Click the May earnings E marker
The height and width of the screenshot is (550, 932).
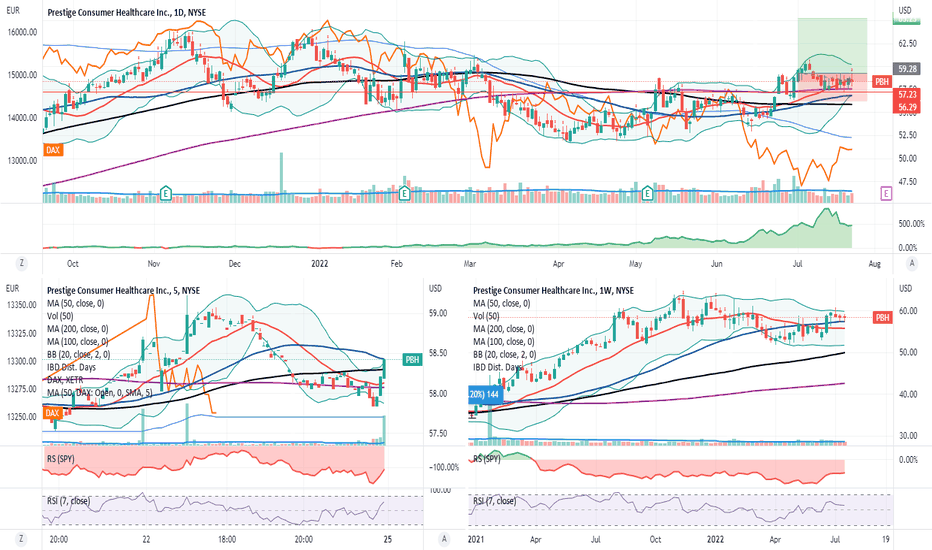click(x=647, y=193)
